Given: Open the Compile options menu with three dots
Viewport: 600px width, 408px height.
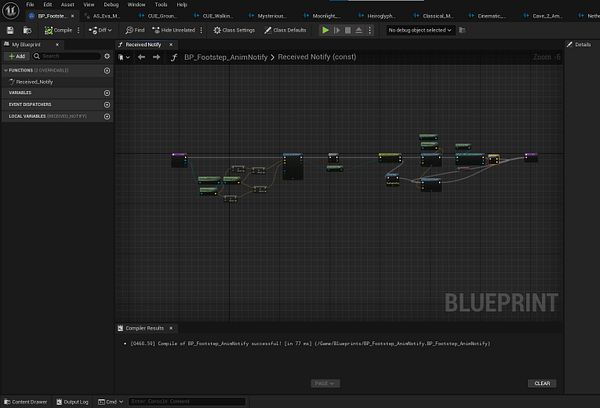Looking at the screenshot, I should (x=78, y=30).
